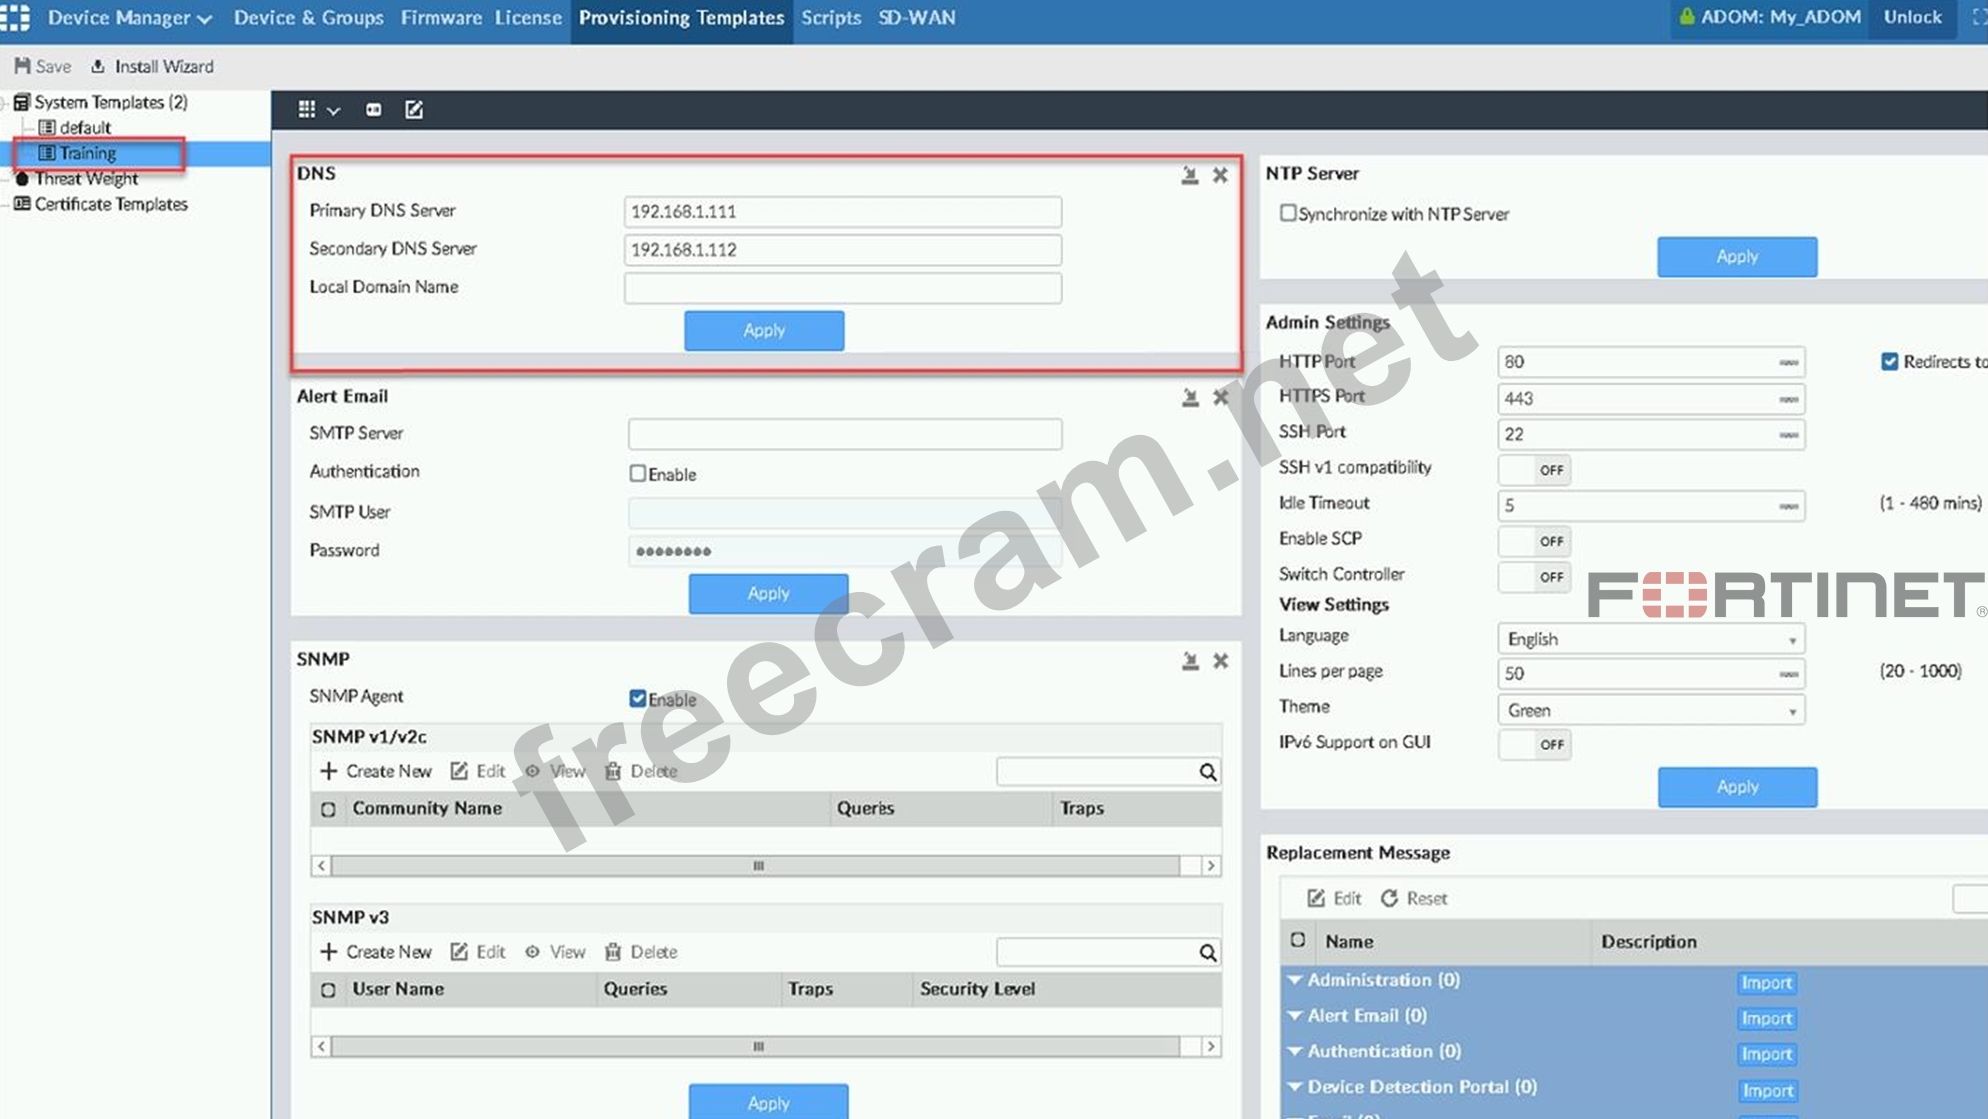Click the Install Wizard icon
Viewport: 1988px width, 1119px height.
pos(98,66)
